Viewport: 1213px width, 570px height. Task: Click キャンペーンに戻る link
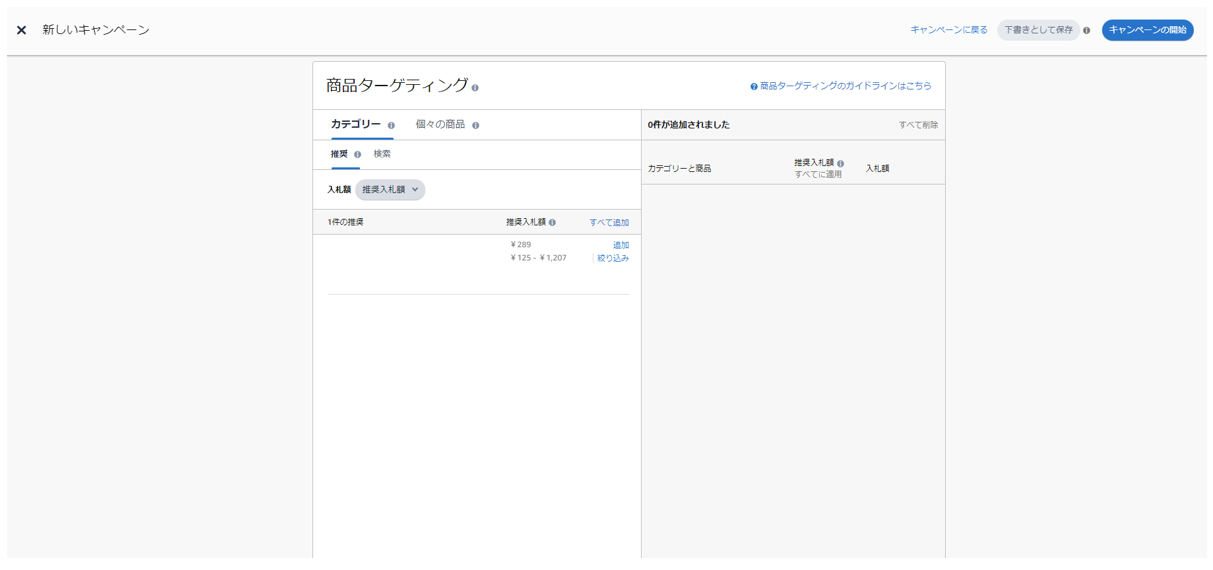tap(949, 30)
